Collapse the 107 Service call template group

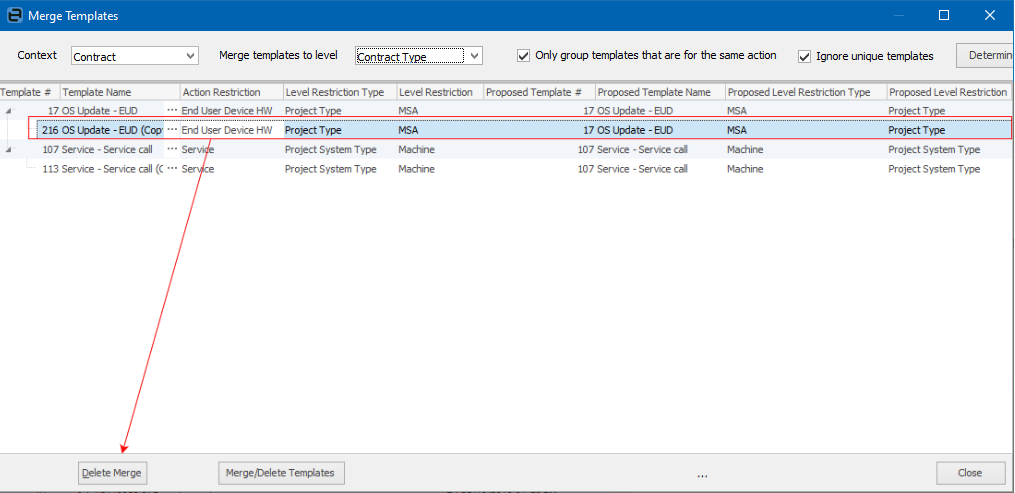point(9,150)
